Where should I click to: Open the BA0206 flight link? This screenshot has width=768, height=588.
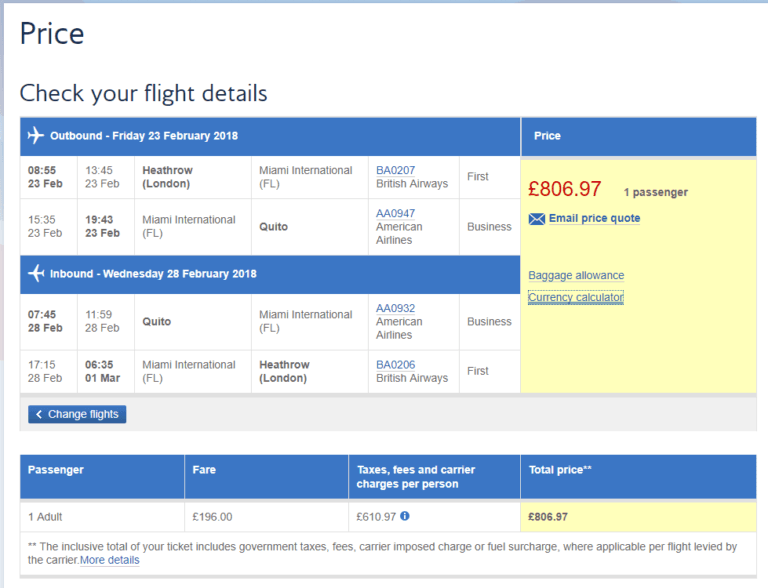(395, 365)
